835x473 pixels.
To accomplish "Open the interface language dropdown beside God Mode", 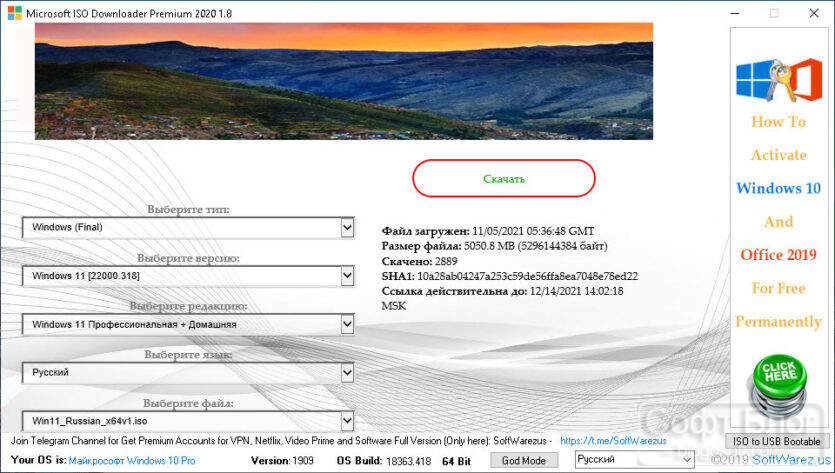I will tap(634, 459).
